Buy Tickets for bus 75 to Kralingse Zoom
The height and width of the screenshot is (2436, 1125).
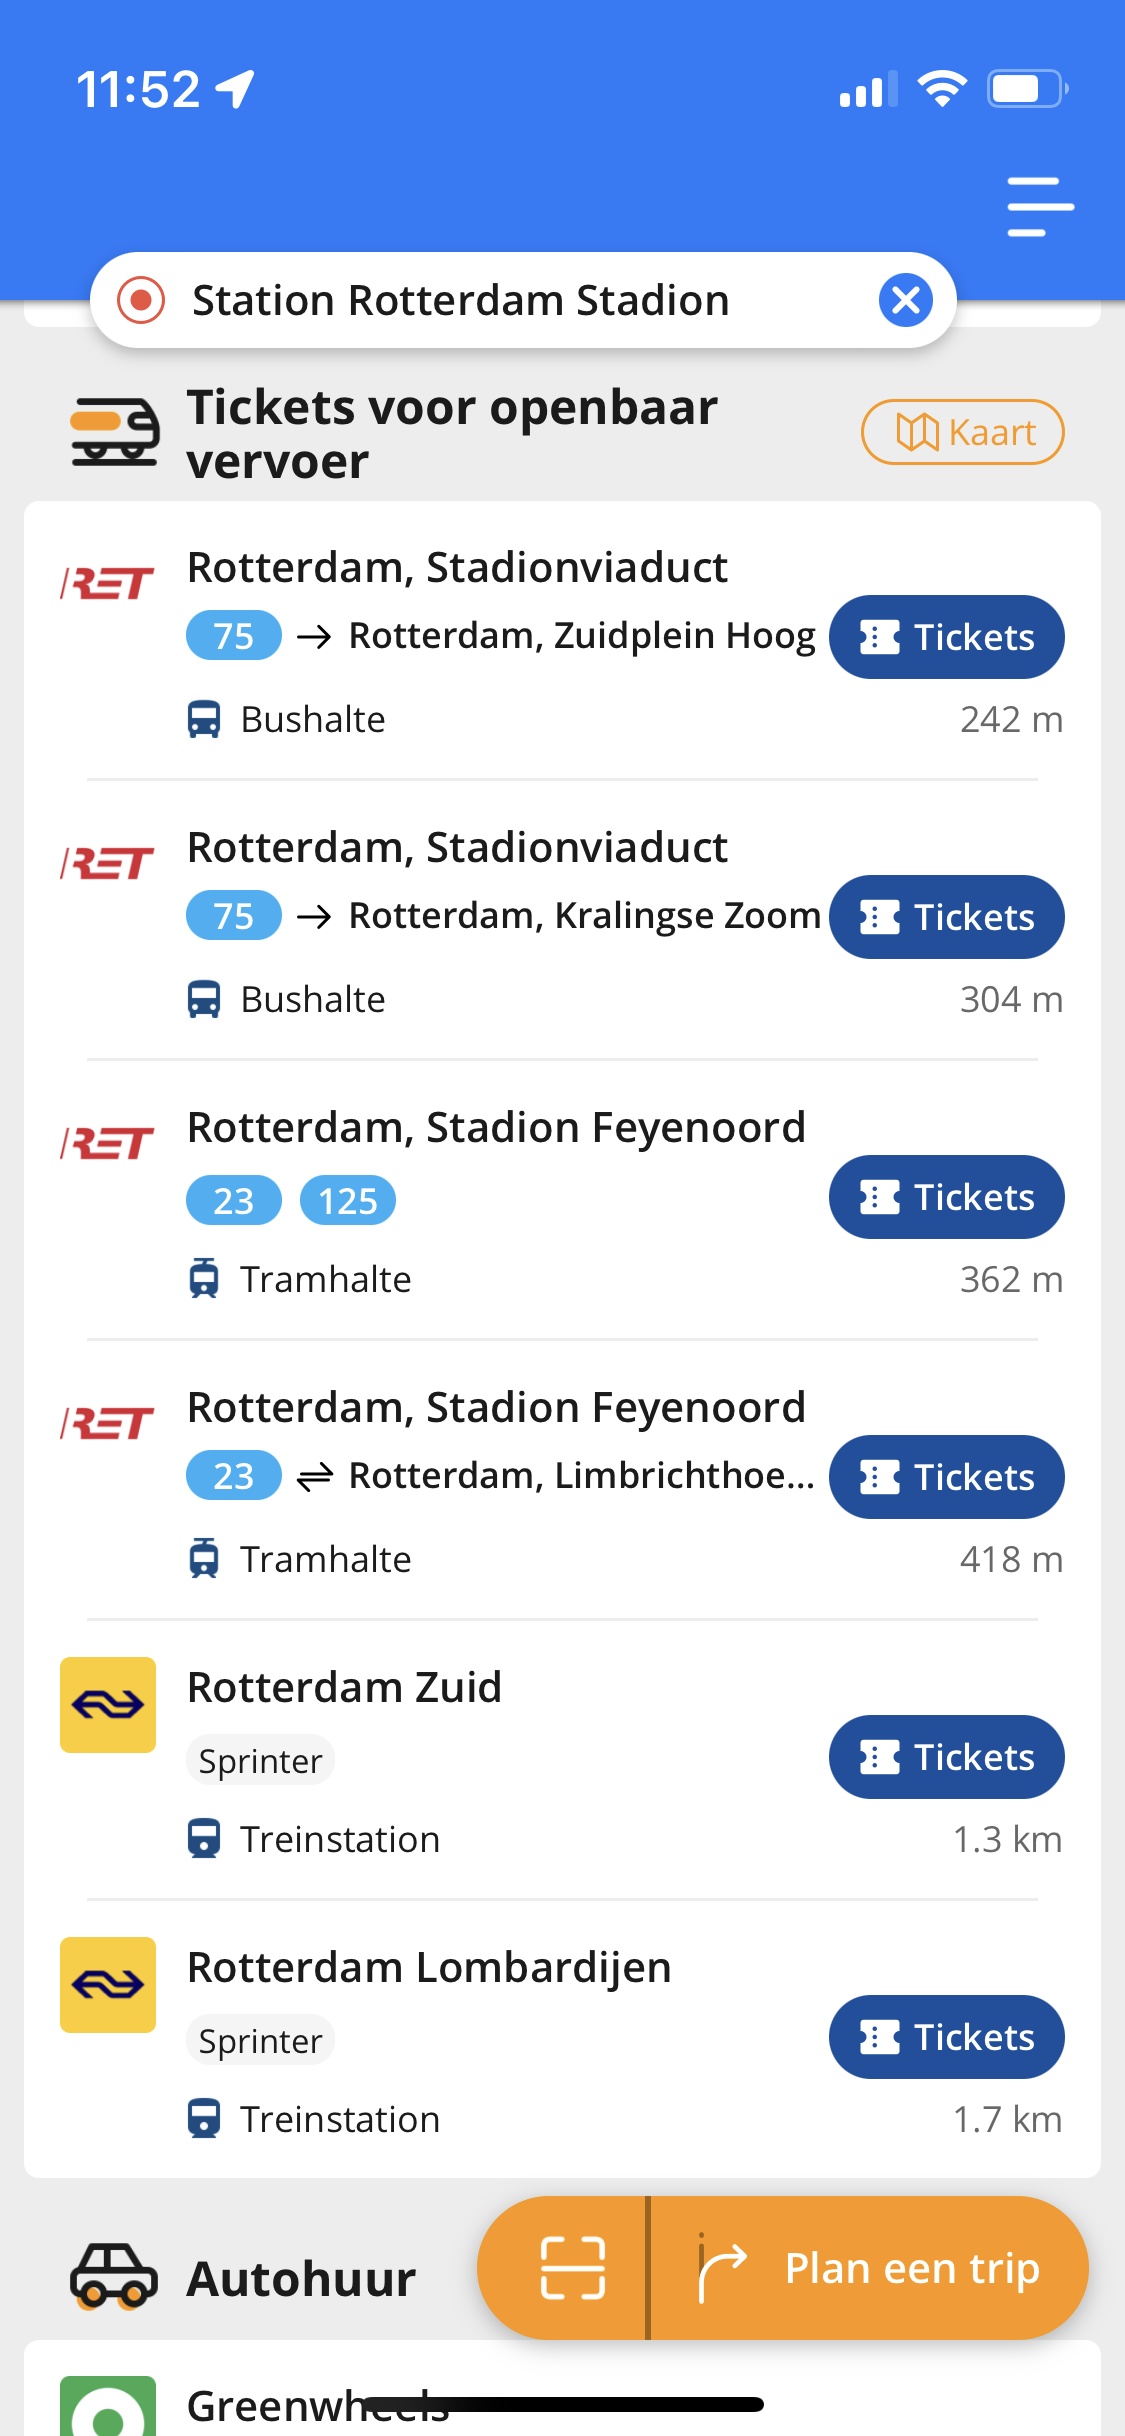click(x=946, y=917)
